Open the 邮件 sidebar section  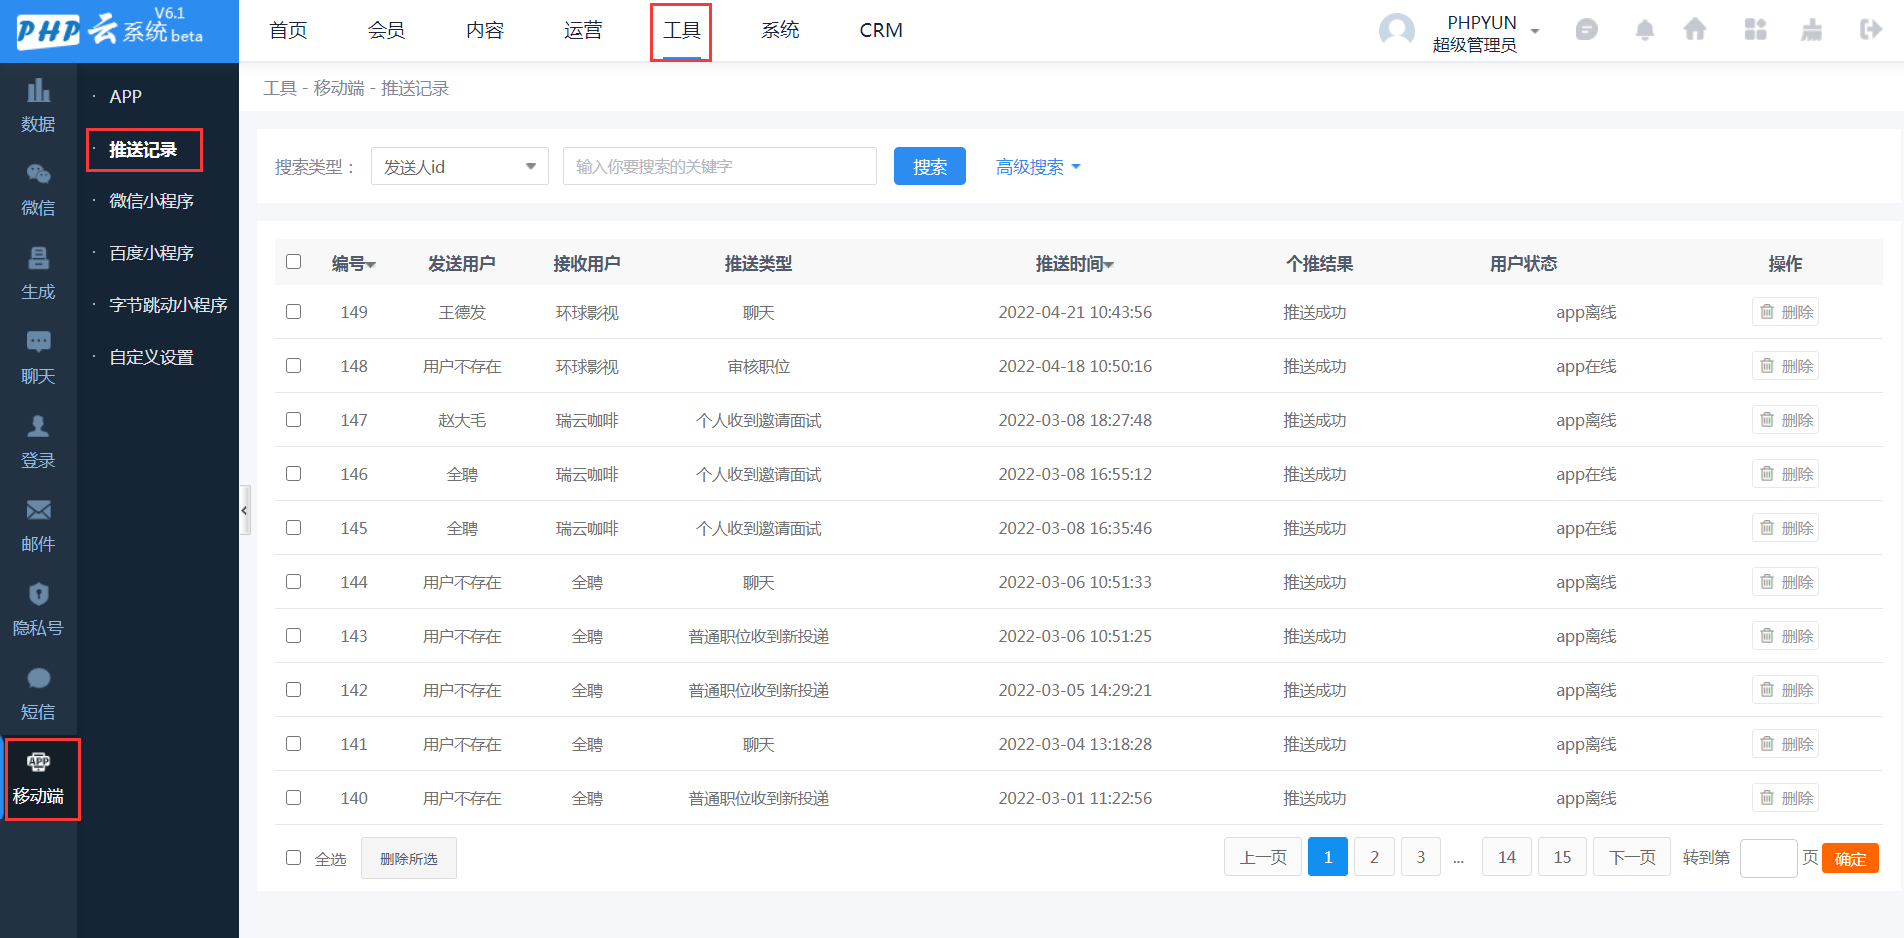pos(38,526)
